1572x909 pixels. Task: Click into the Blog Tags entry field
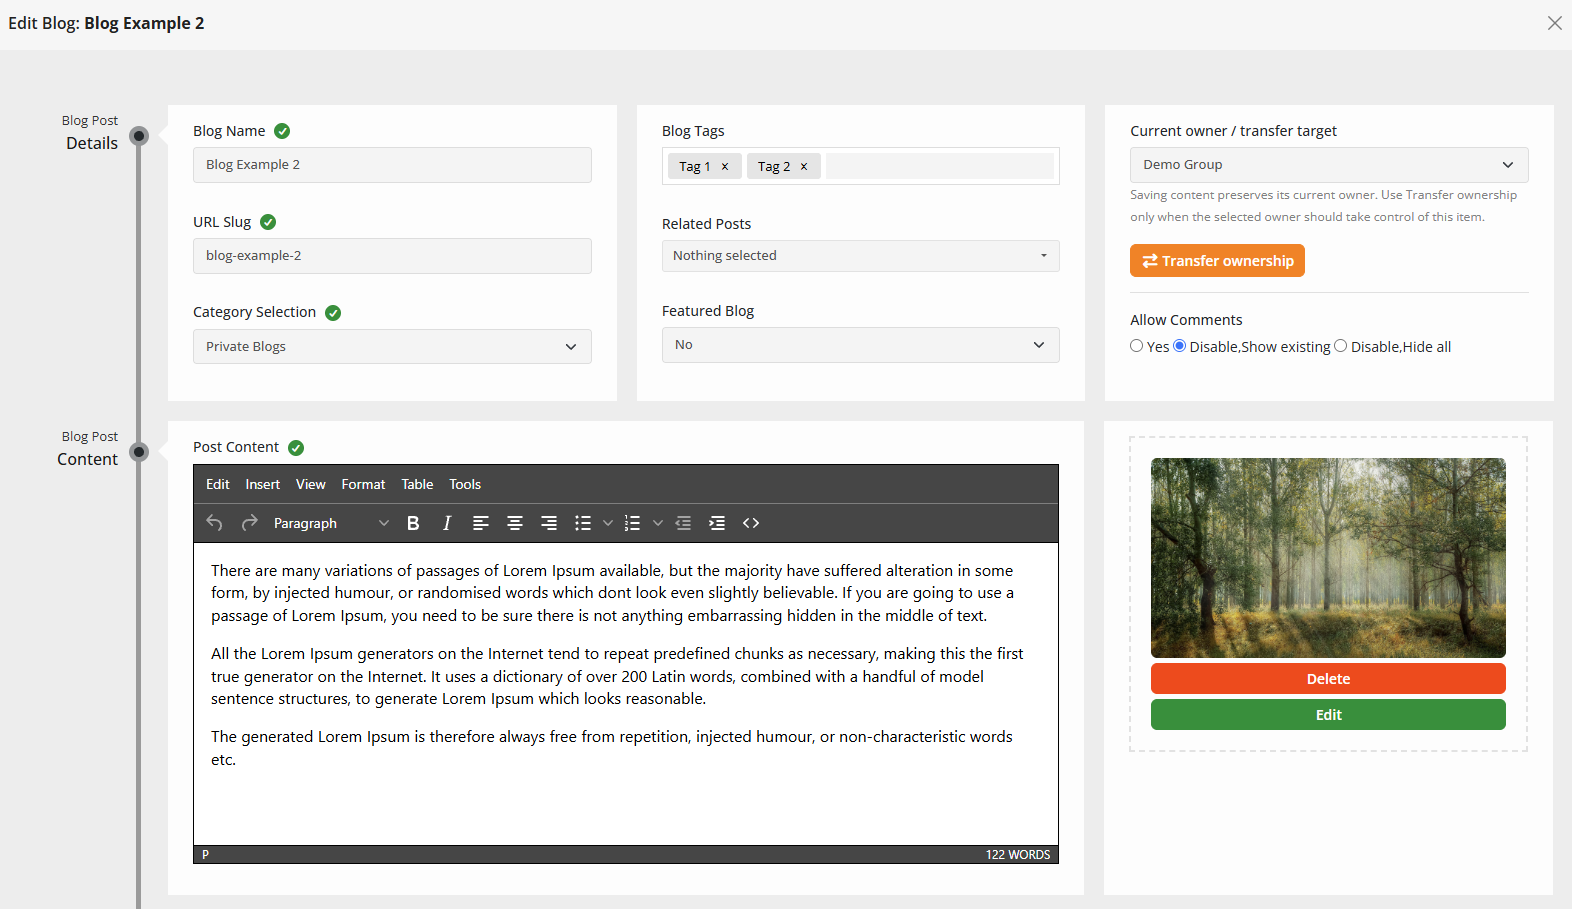[940, 166]
